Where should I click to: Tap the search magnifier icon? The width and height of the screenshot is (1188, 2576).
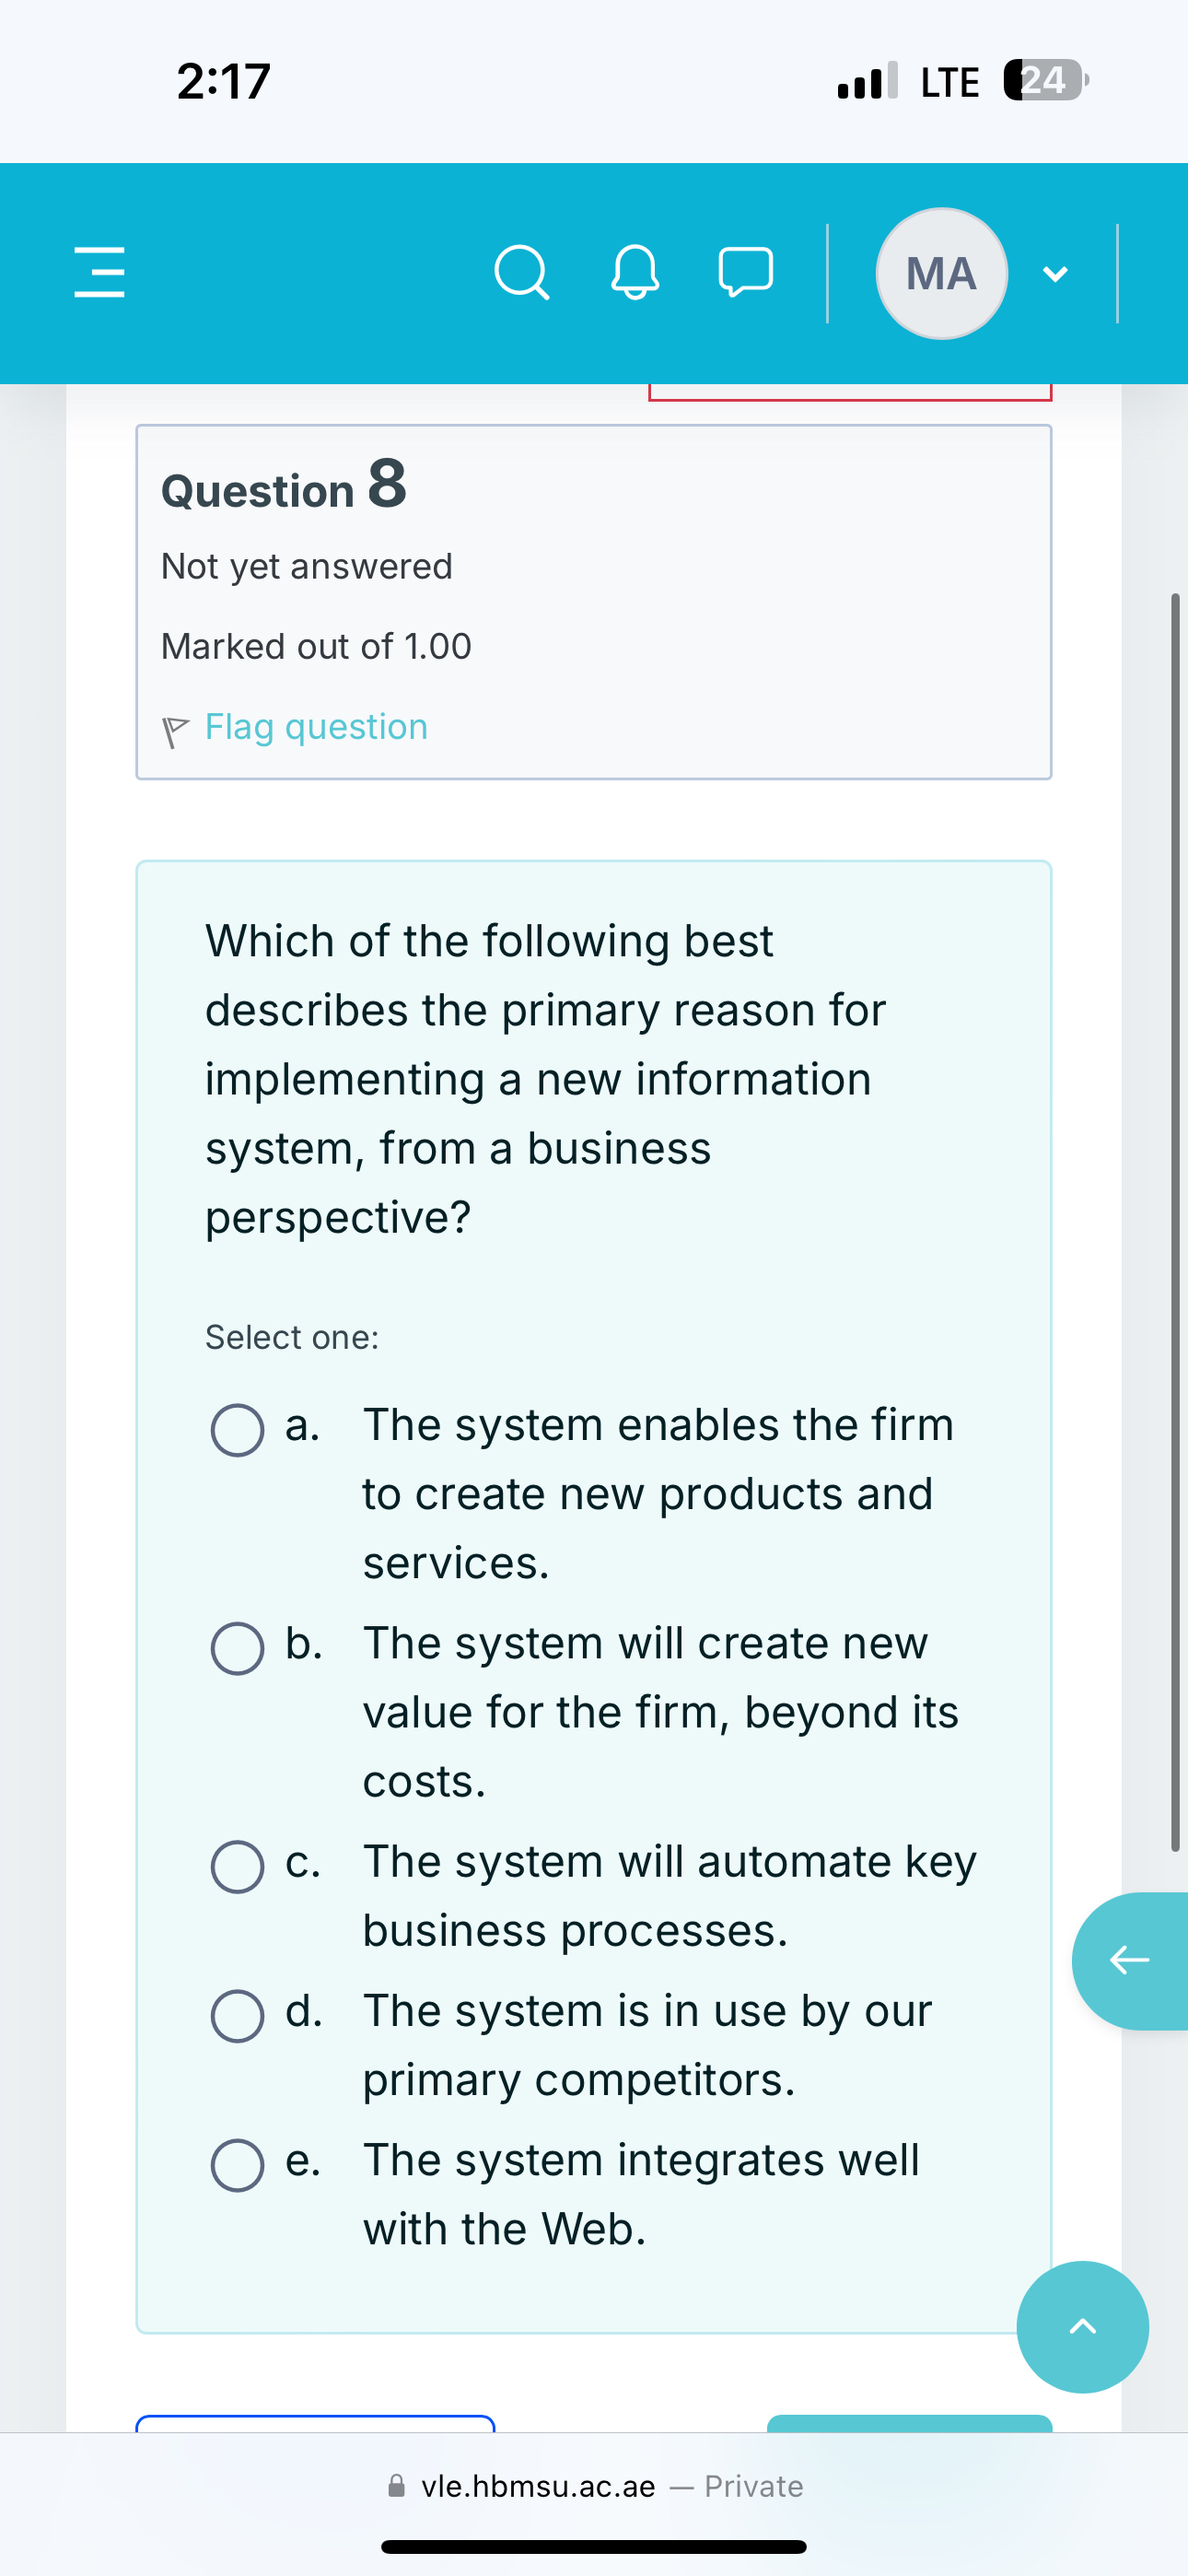[521, 273]
